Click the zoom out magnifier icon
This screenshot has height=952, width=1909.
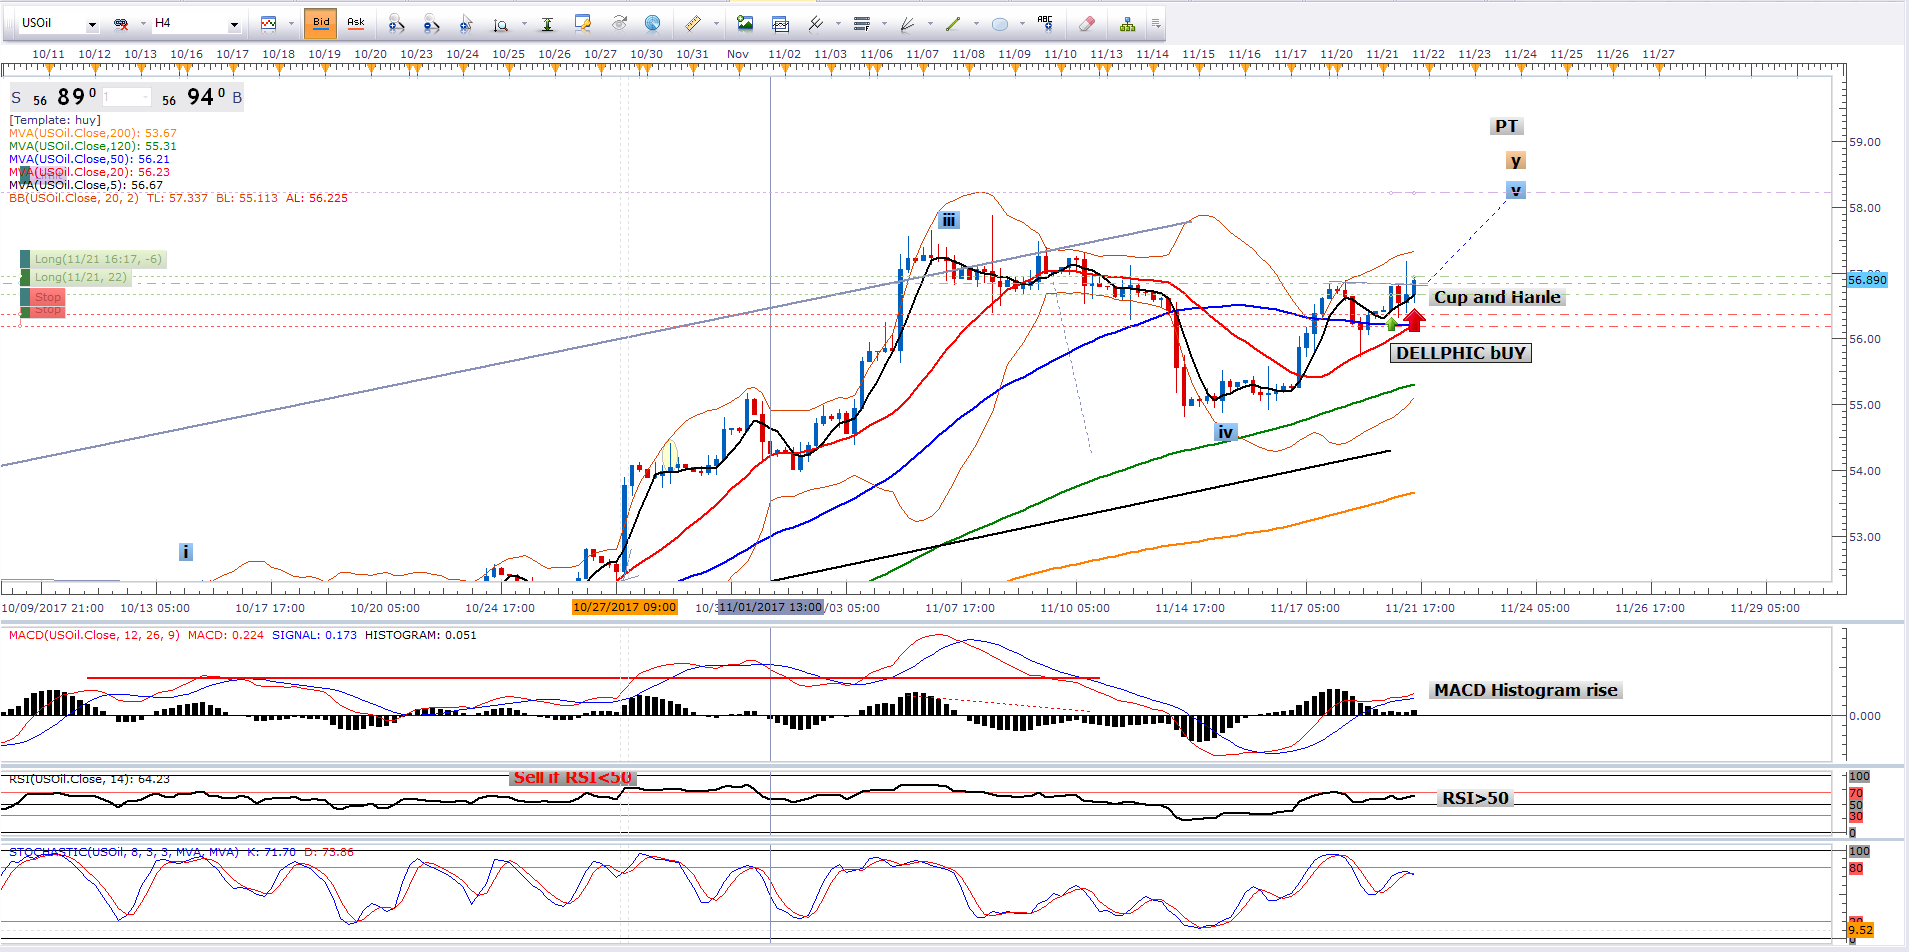pyautogui.click(x=431, y=23)
